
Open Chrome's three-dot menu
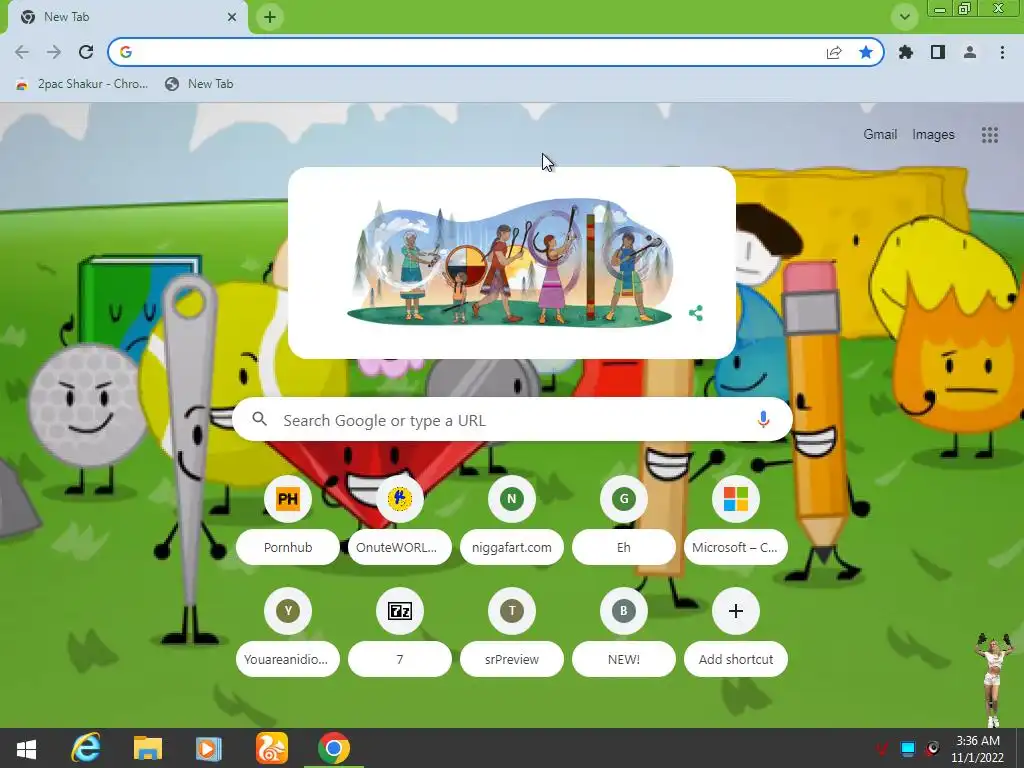(1002, 52)
